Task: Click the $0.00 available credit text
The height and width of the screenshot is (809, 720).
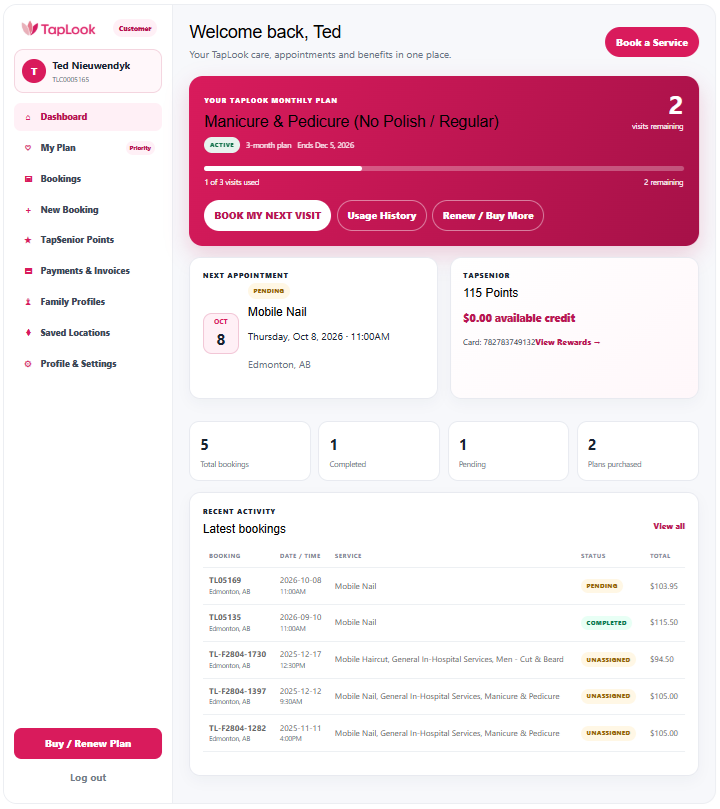Action: 519,318
